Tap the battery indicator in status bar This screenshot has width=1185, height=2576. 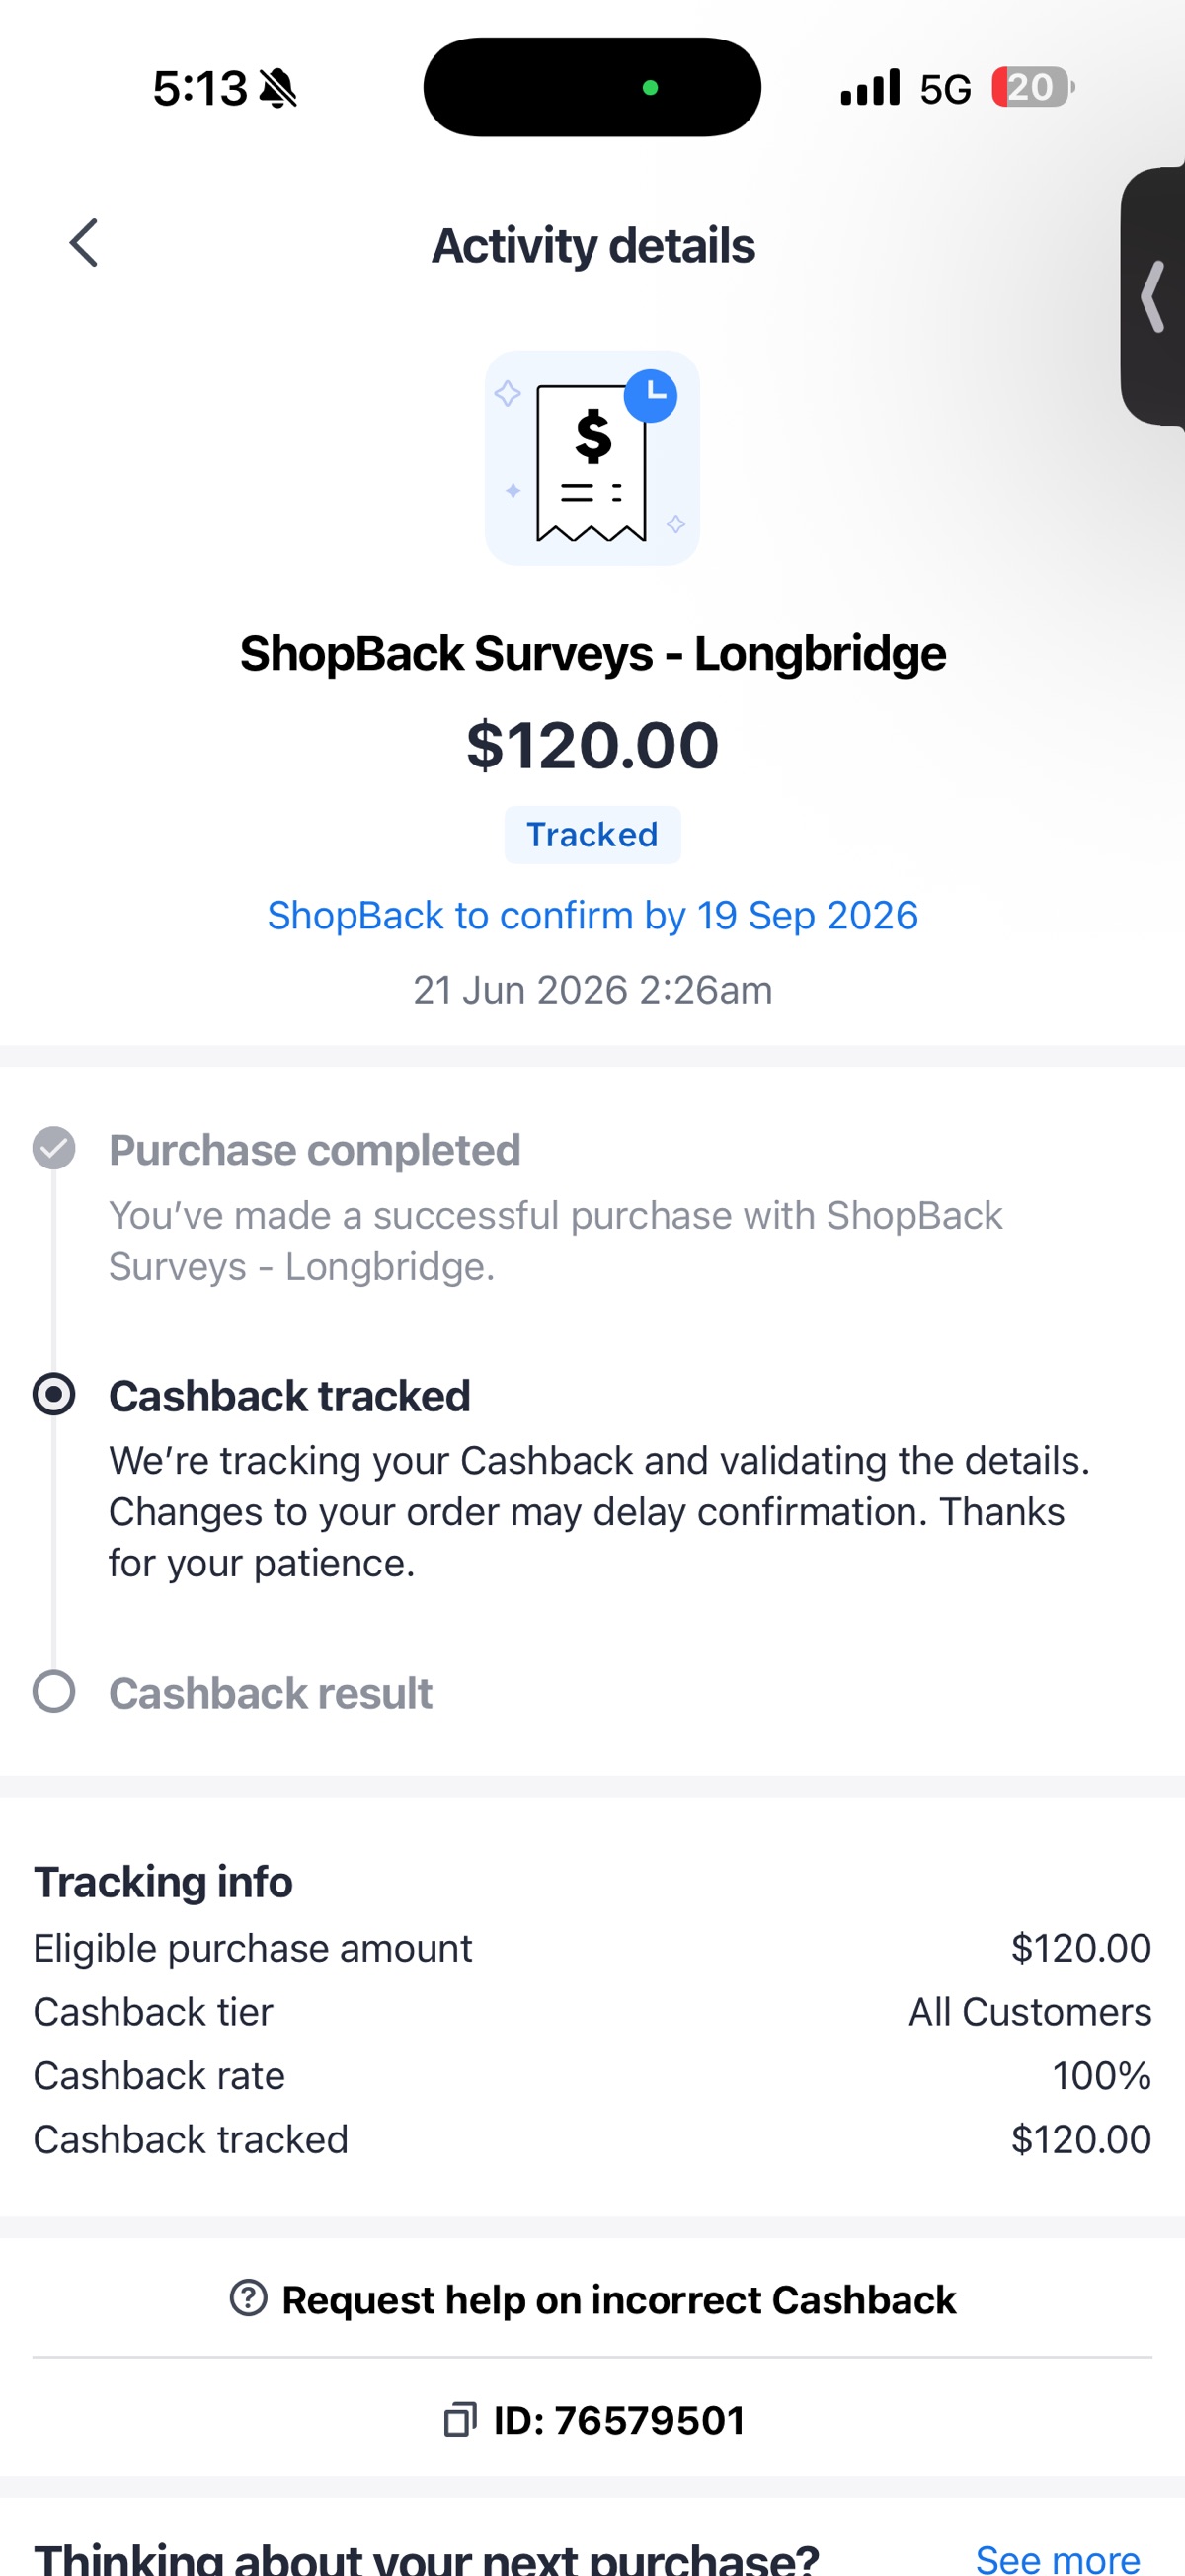pos(1033,88)
